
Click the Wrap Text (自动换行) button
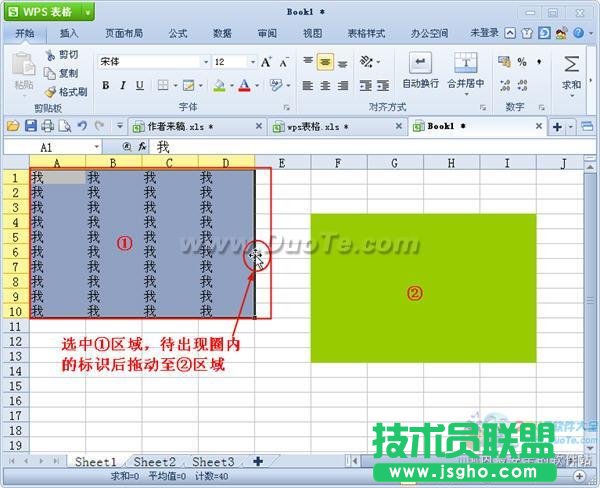coord(420,70)
